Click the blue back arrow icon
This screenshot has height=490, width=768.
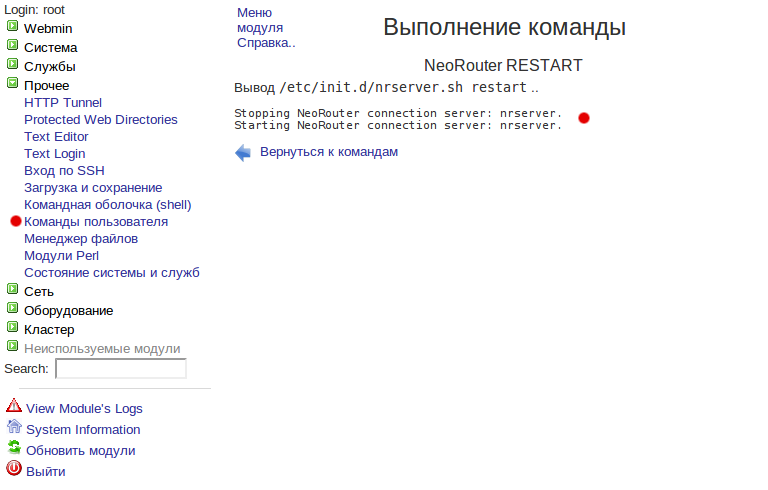click(243, 153)
